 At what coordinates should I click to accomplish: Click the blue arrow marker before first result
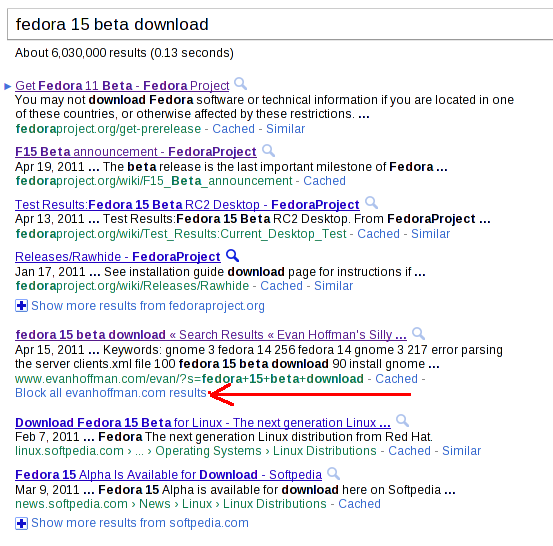[x=8, y=86]
